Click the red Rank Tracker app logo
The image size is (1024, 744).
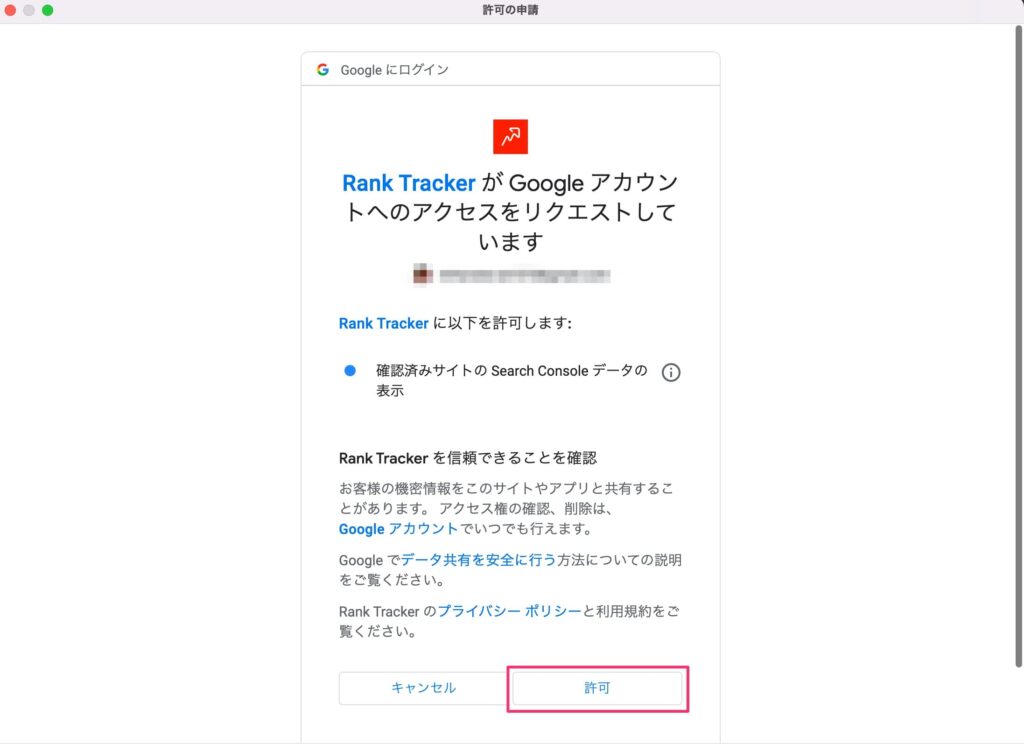click(510, 137)
